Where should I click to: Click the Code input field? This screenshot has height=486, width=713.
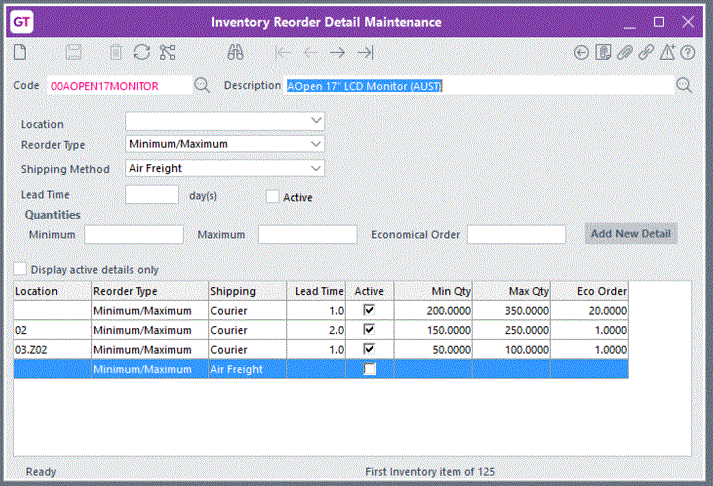click(120, 86)
